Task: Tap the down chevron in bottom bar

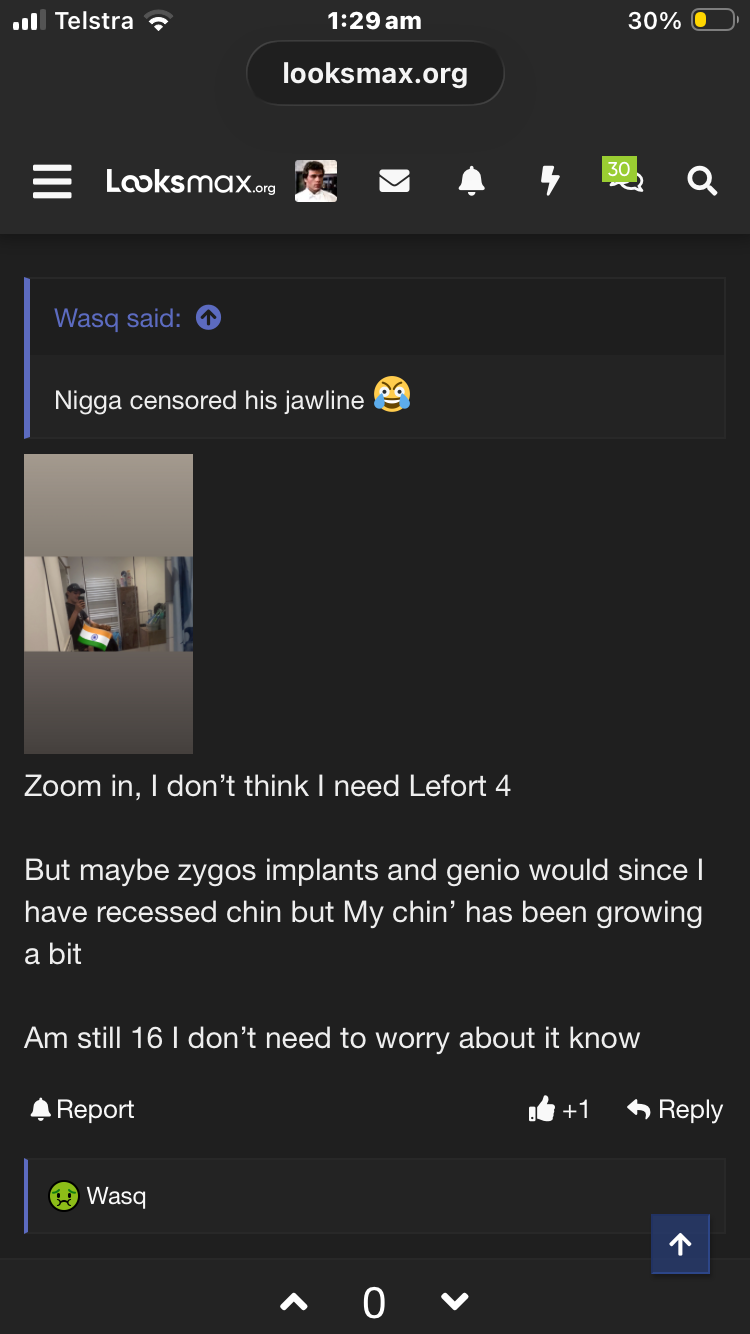Action: 455,1302
